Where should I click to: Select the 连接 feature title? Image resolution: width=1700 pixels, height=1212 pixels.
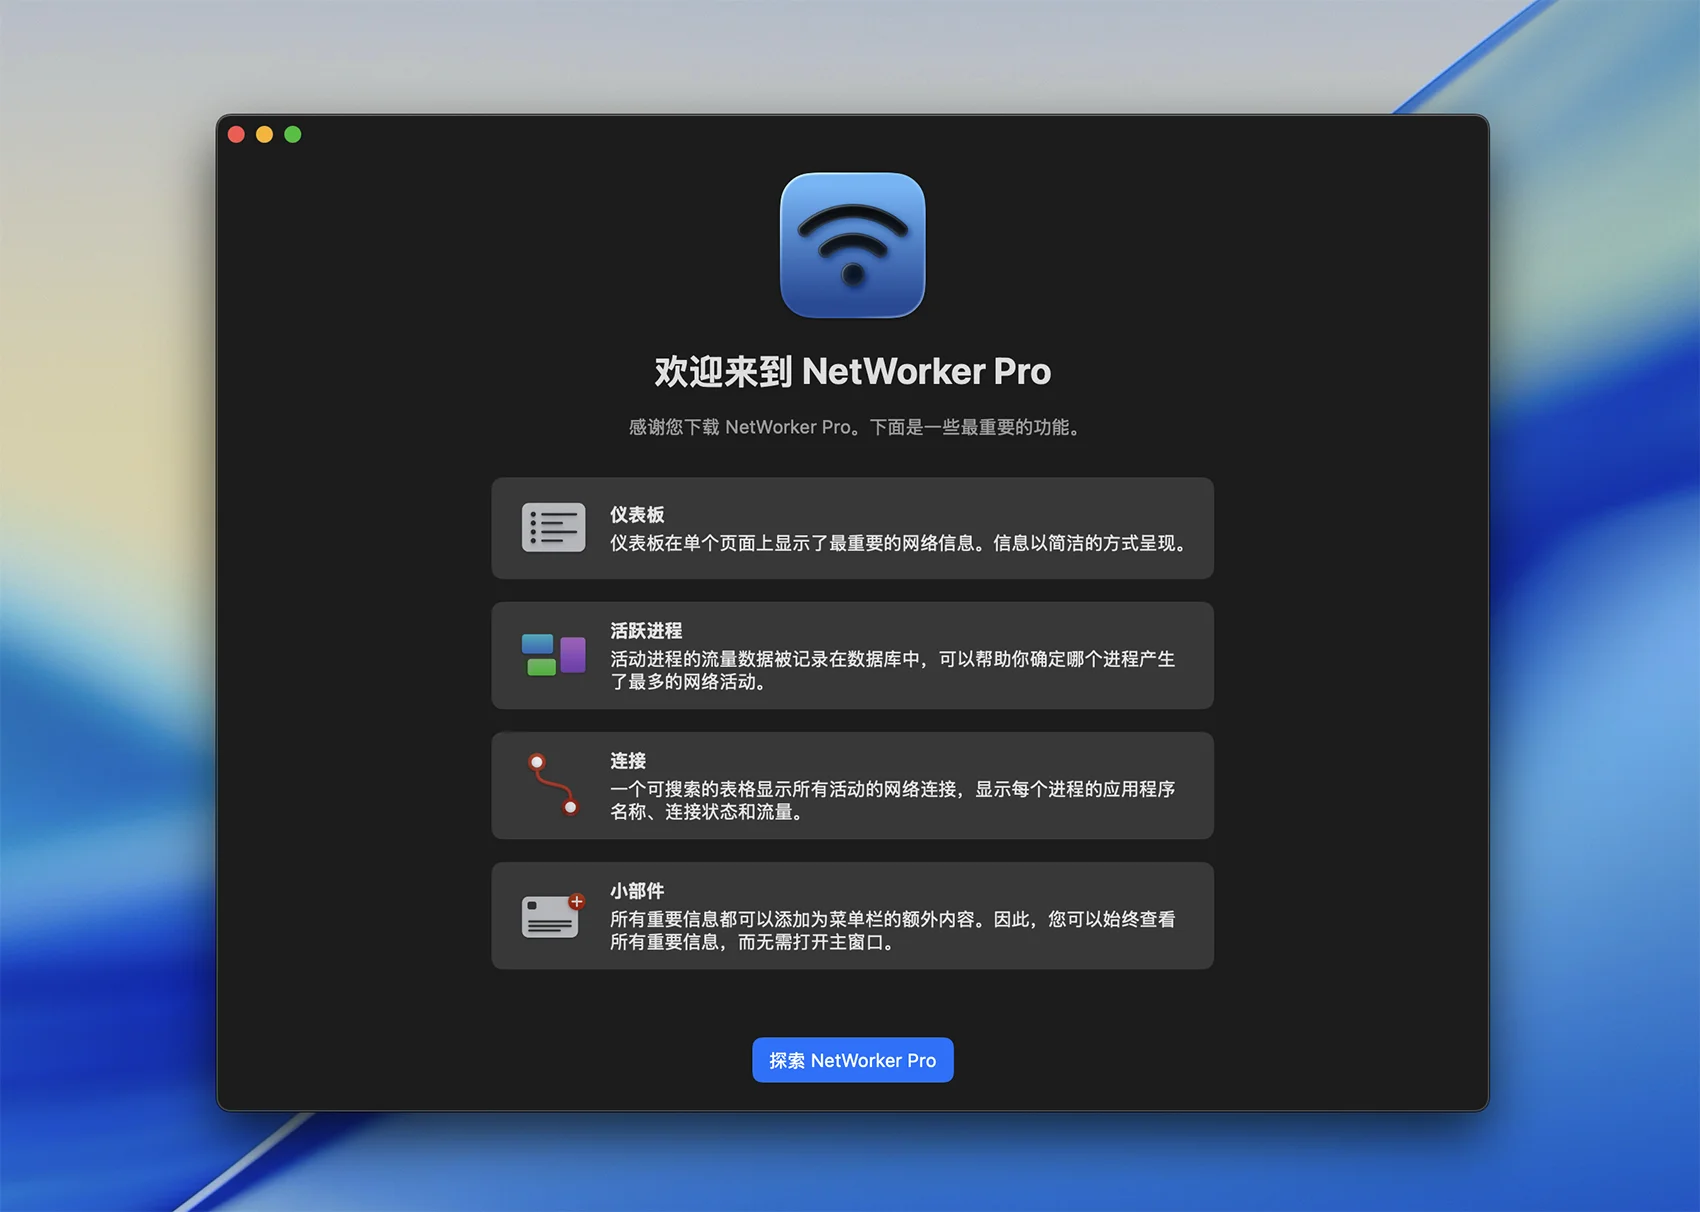(628, 761)
